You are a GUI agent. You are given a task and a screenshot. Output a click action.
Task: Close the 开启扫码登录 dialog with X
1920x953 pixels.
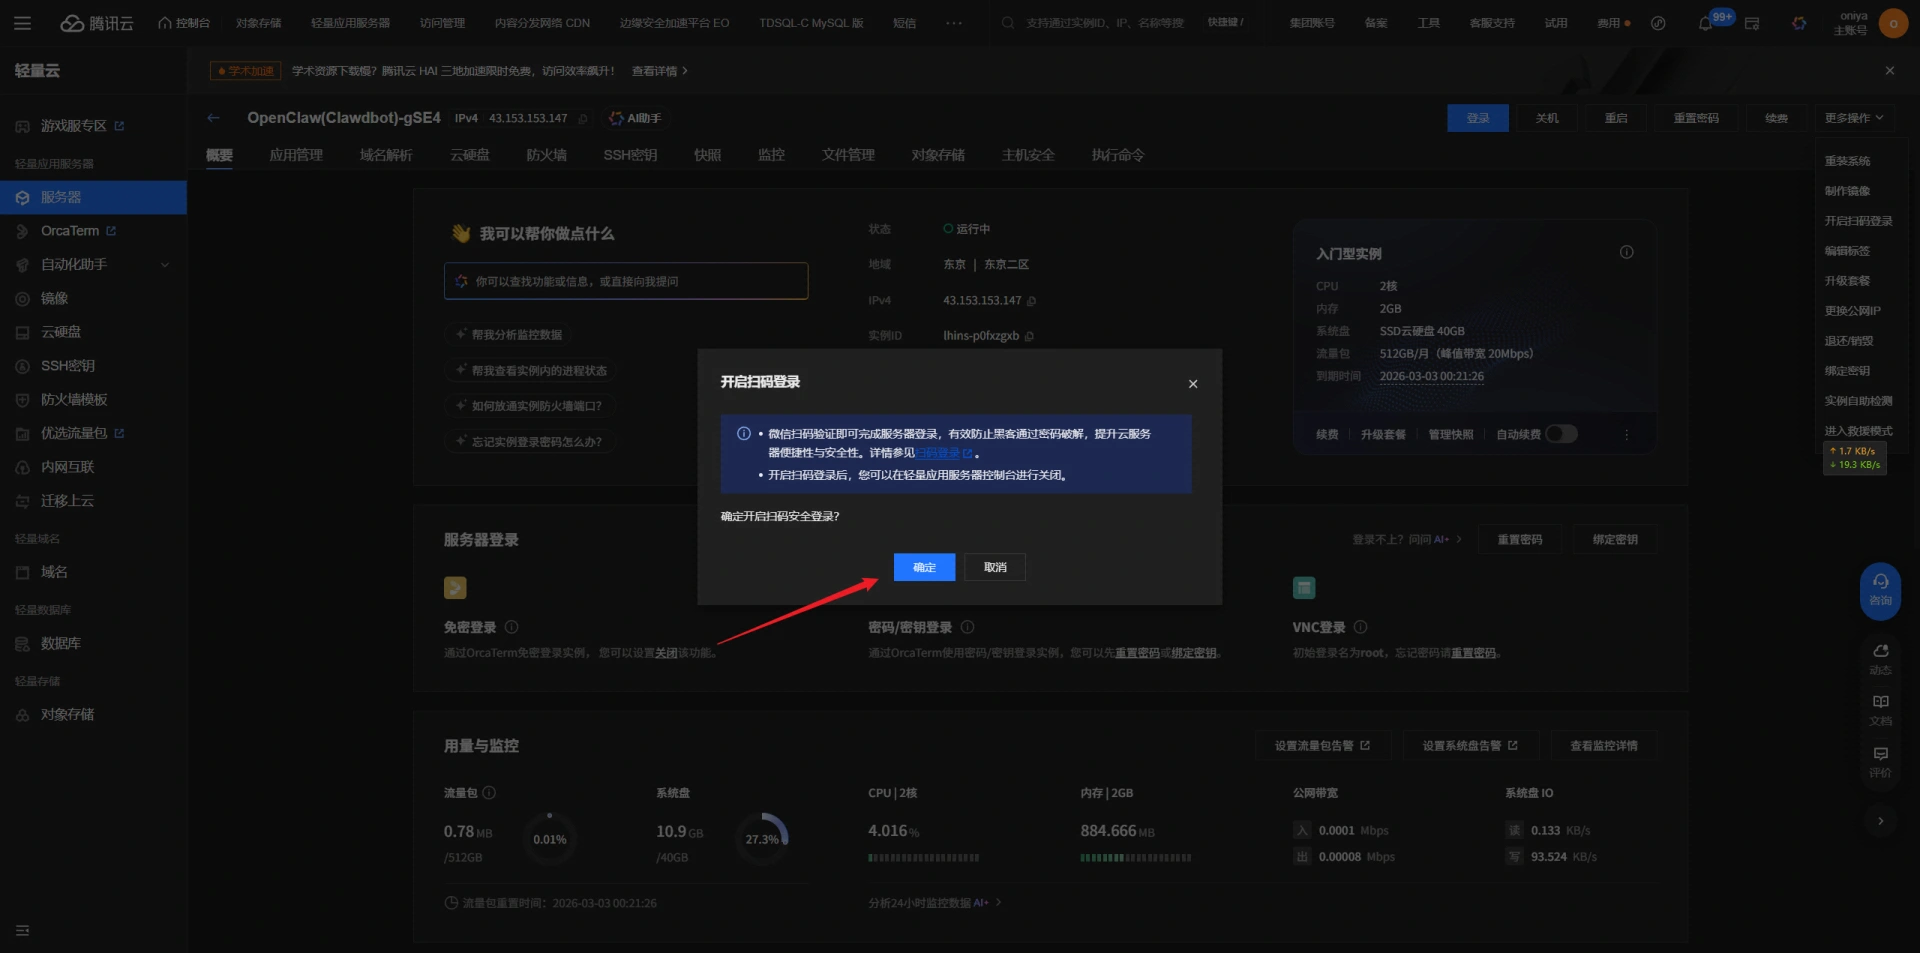coord(1192,384)
